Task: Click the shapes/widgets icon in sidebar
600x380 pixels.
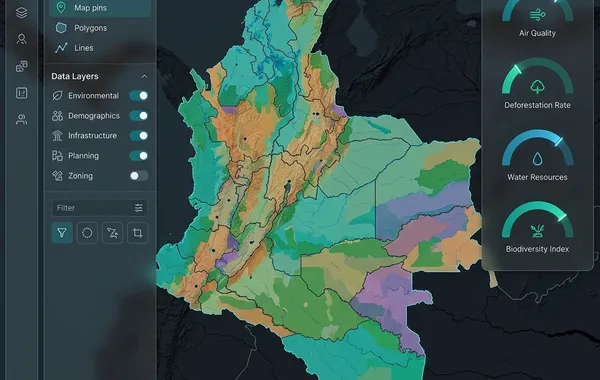Action: [x=21, y=66]
